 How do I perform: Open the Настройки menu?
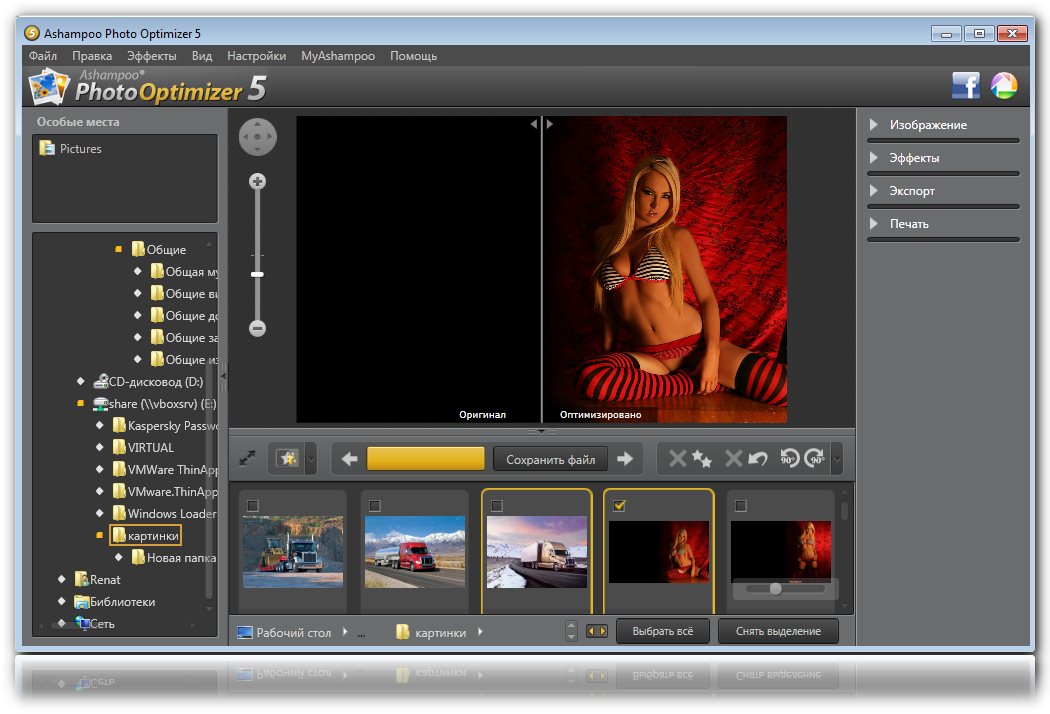point(256,56)
